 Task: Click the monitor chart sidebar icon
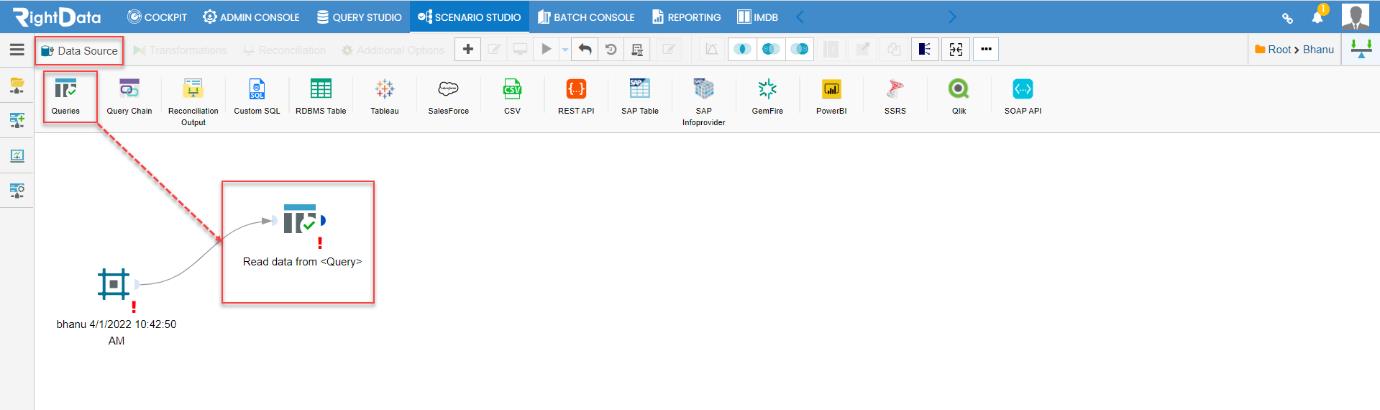(17, 156)
